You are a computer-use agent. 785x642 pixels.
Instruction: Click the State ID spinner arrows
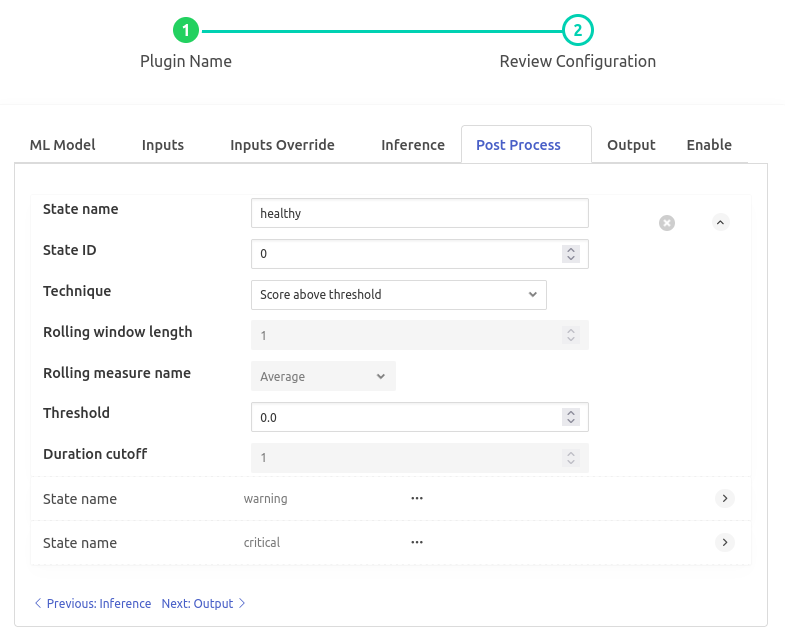coord(571,254)
